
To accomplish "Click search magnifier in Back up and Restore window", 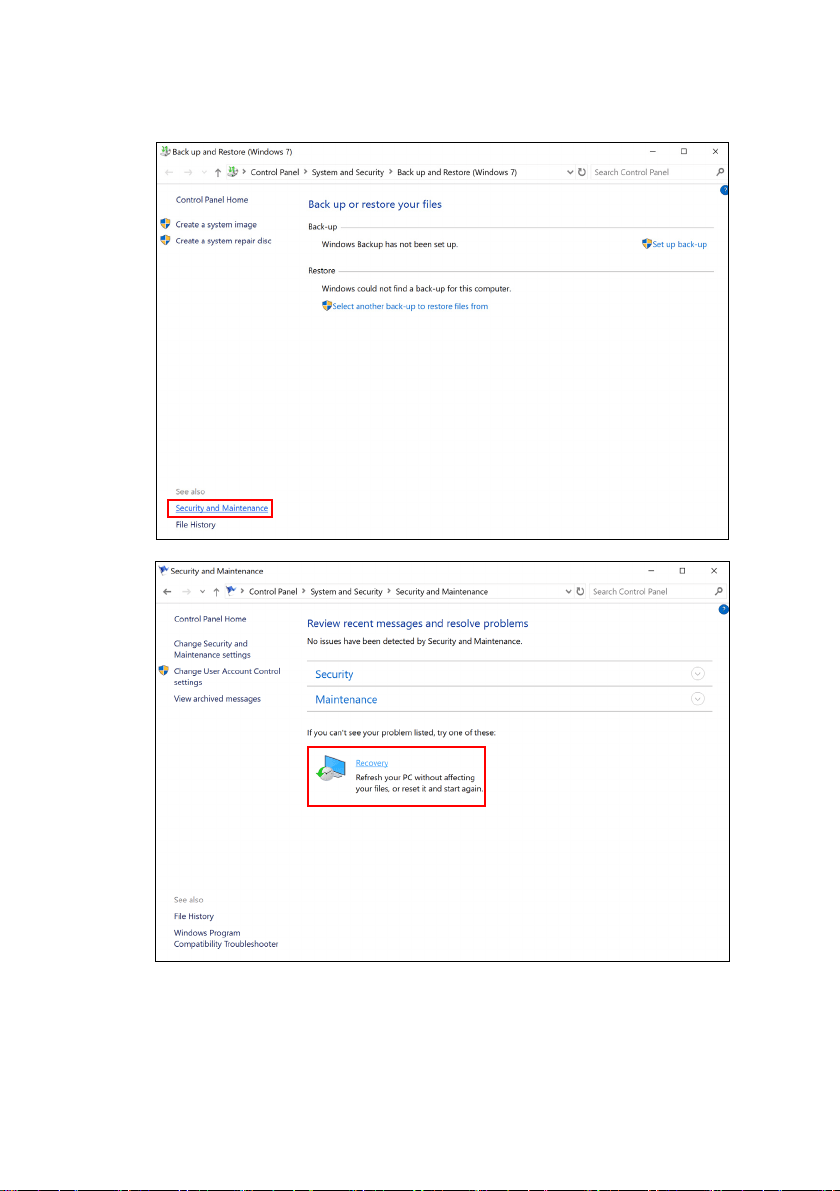I will click(720, 172).
